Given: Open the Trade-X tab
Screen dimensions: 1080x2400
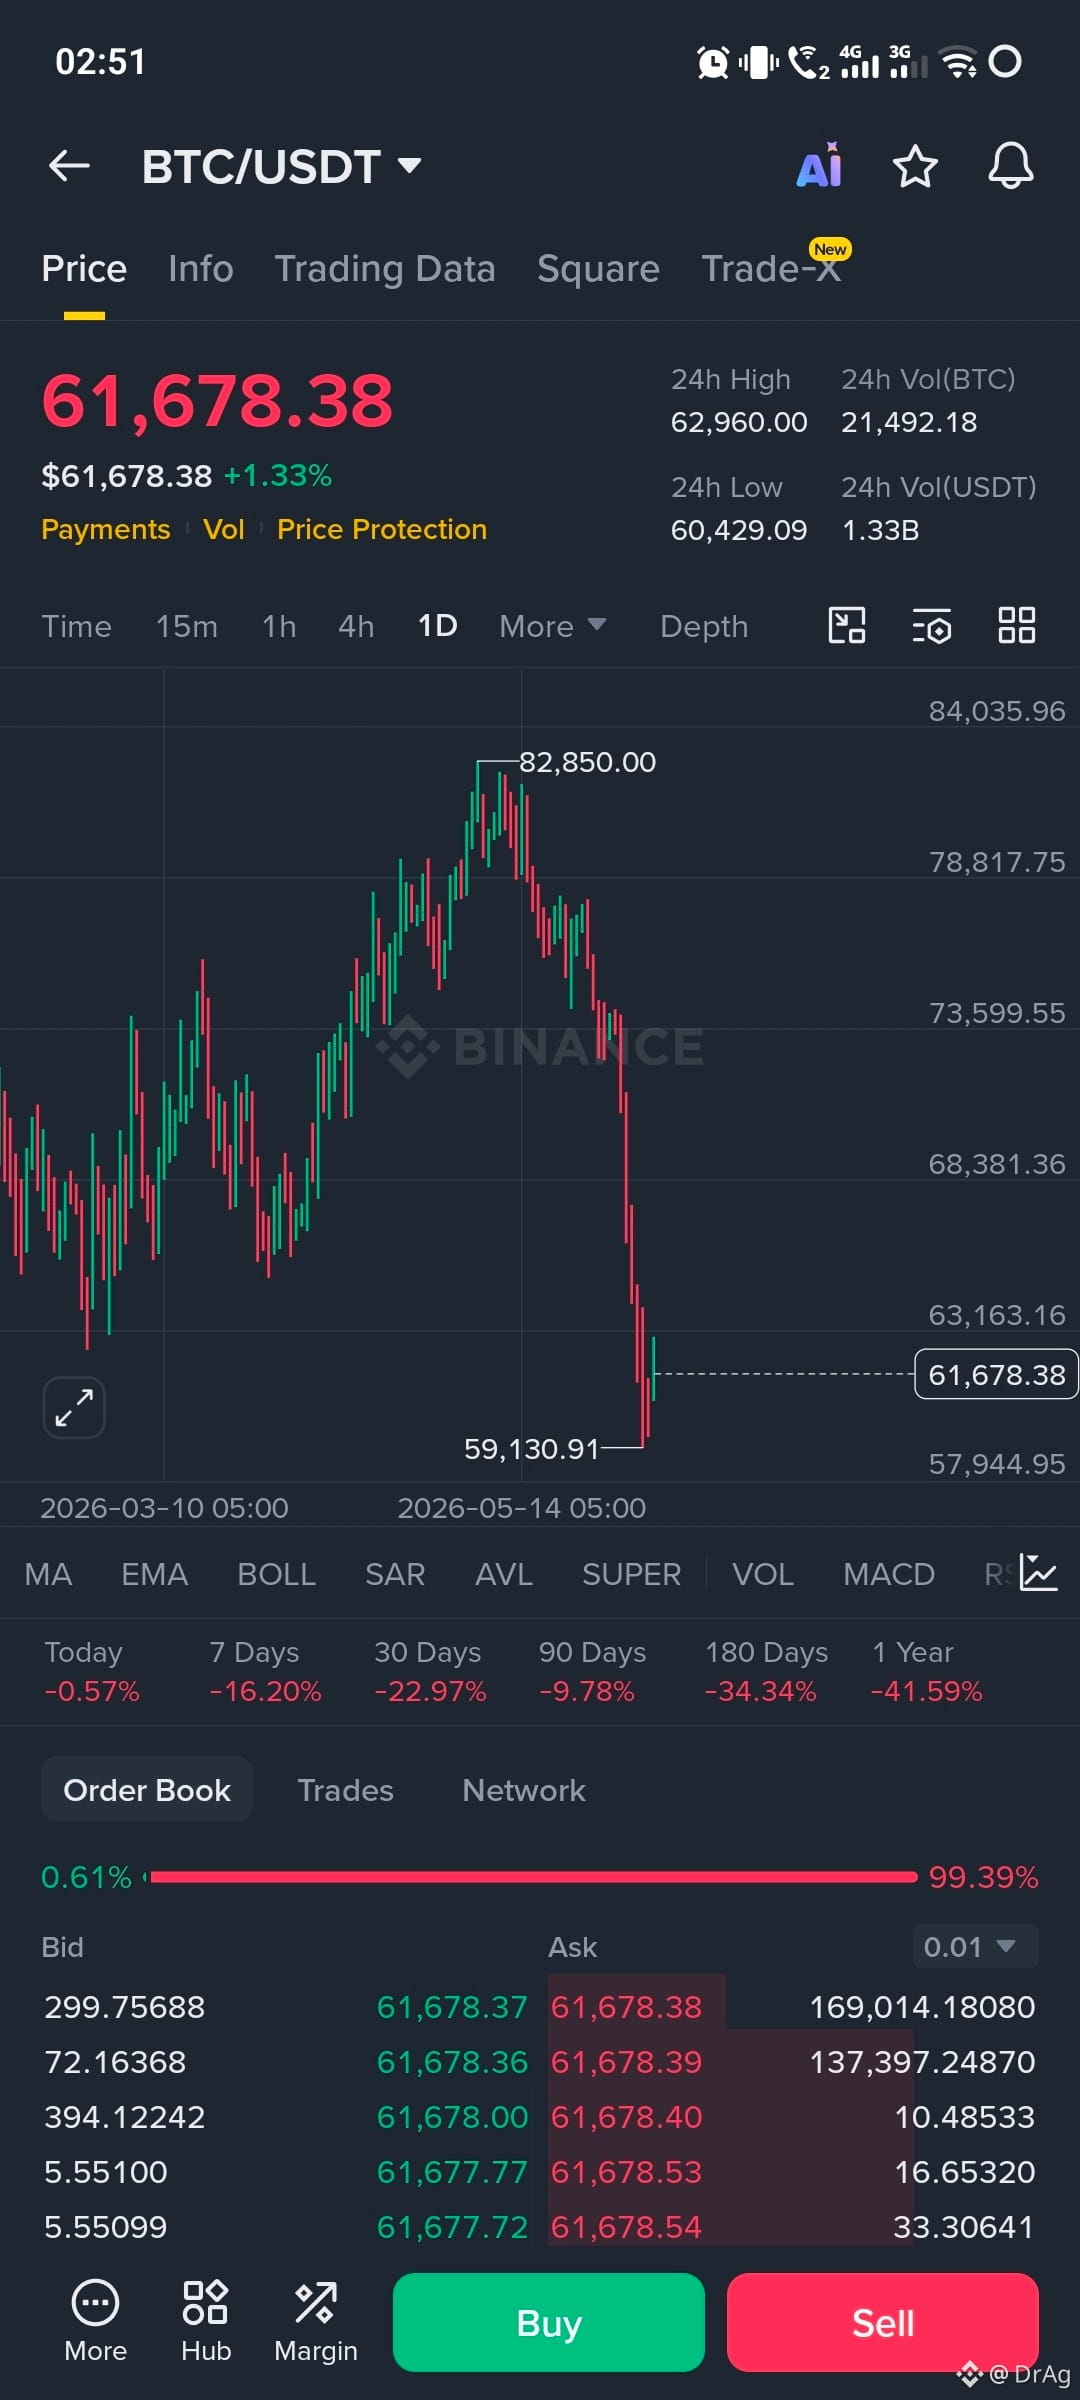Looking at the screenshot, I should pyautogui.click(x=771, y=269).
